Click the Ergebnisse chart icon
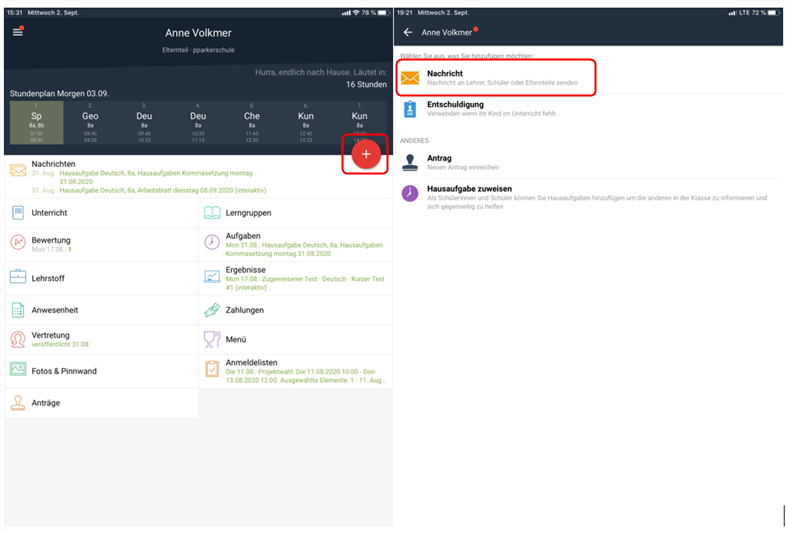The image size is (786, 533). (212, 276)
